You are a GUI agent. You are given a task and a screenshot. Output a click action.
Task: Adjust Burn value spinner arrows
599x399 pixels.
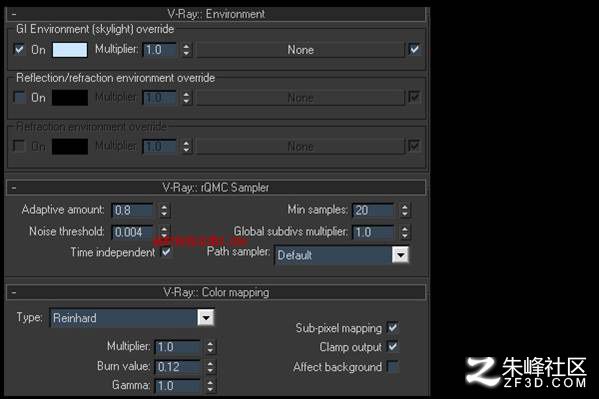(210, 367)
